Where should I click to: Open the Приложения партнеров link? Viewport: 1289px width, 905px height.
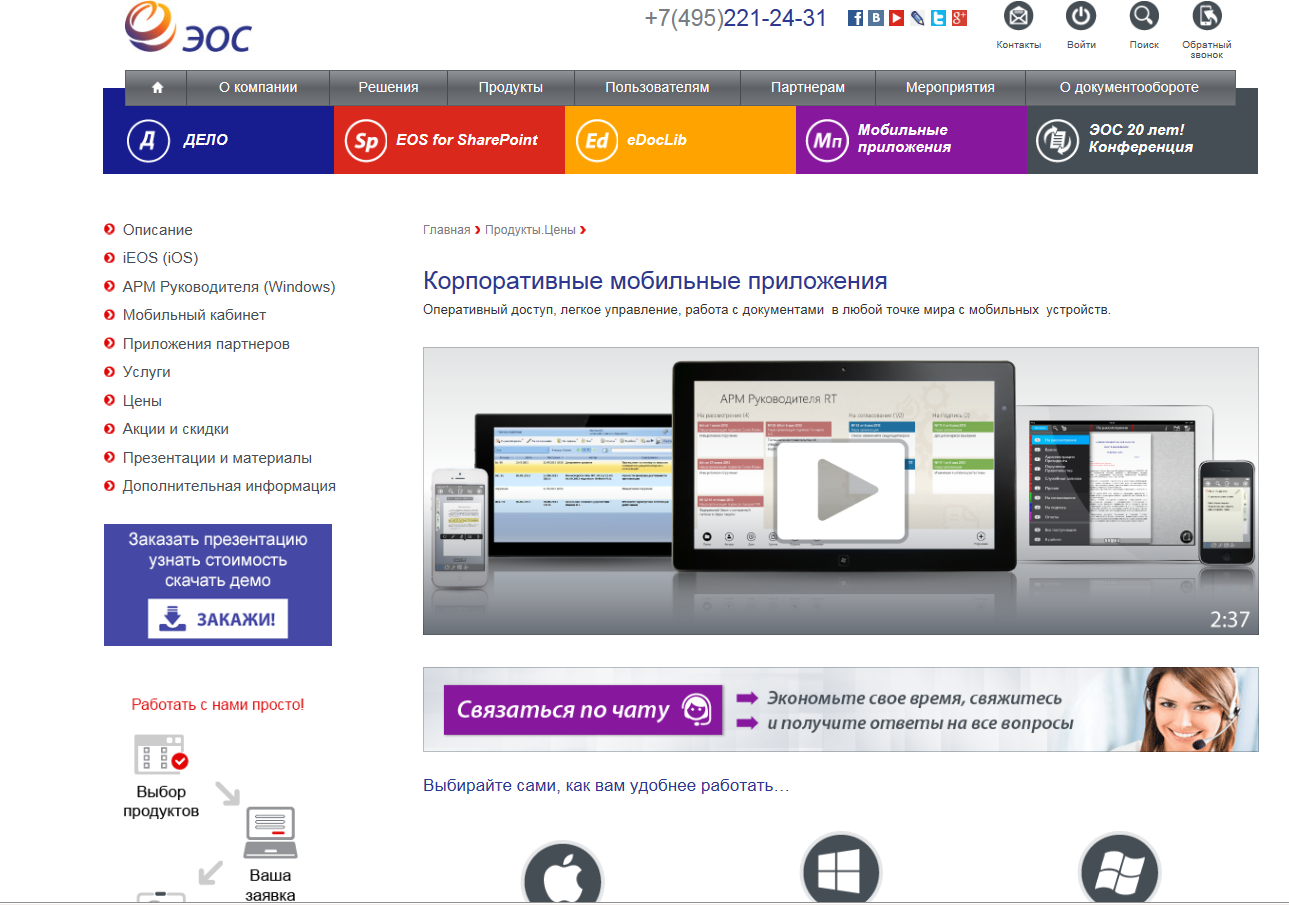click(206, 344)
